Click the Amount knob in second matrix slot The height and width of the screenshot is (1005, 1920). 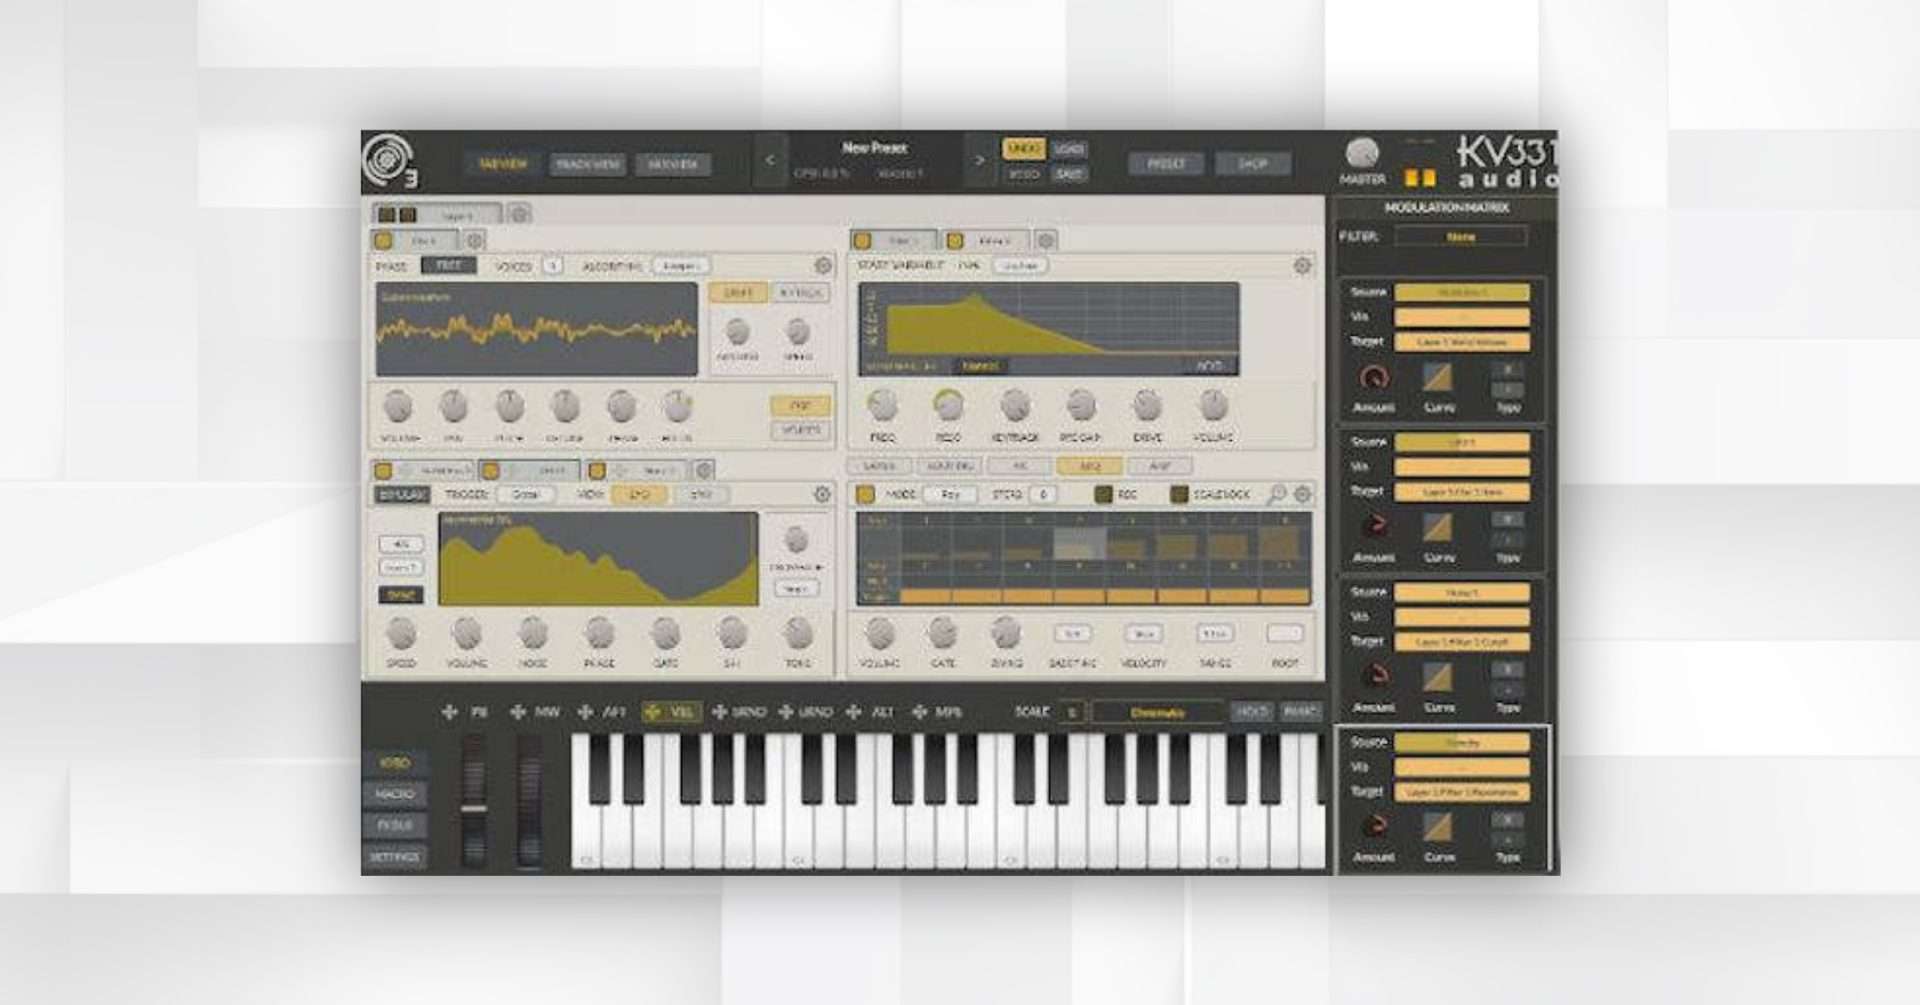click(1375, 526)
